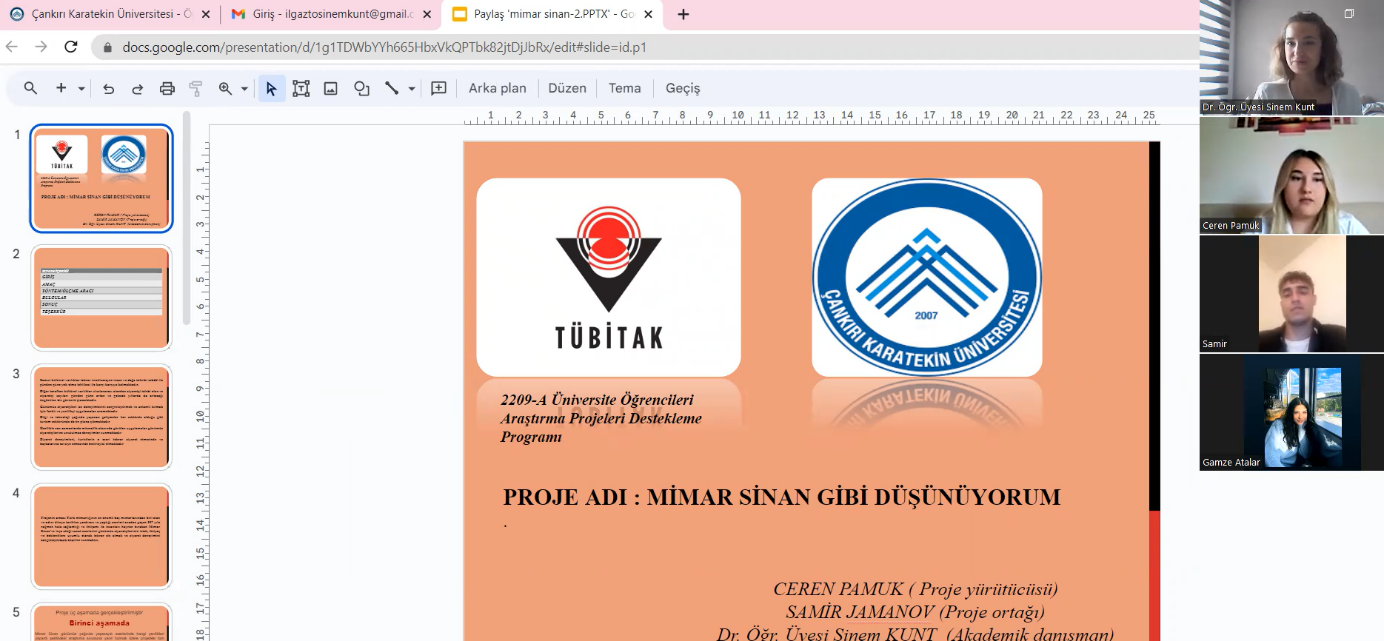This screenshot has width=1384, height=641.
Task: Select the TÜBİTAK logo on slide
Action: pyautogui.click(x=608, y=277)
